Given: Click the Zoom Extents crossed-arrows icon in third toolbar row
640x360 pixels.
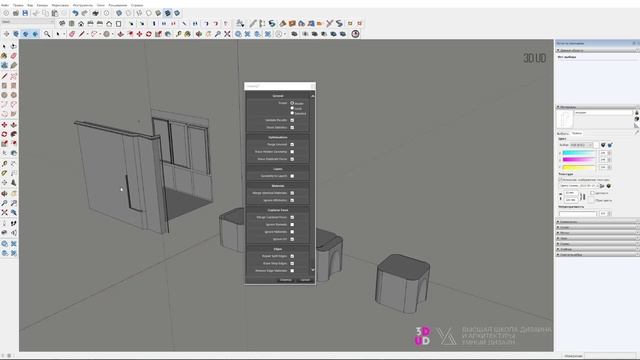Looking at the screenshot, I should point(227,34).
